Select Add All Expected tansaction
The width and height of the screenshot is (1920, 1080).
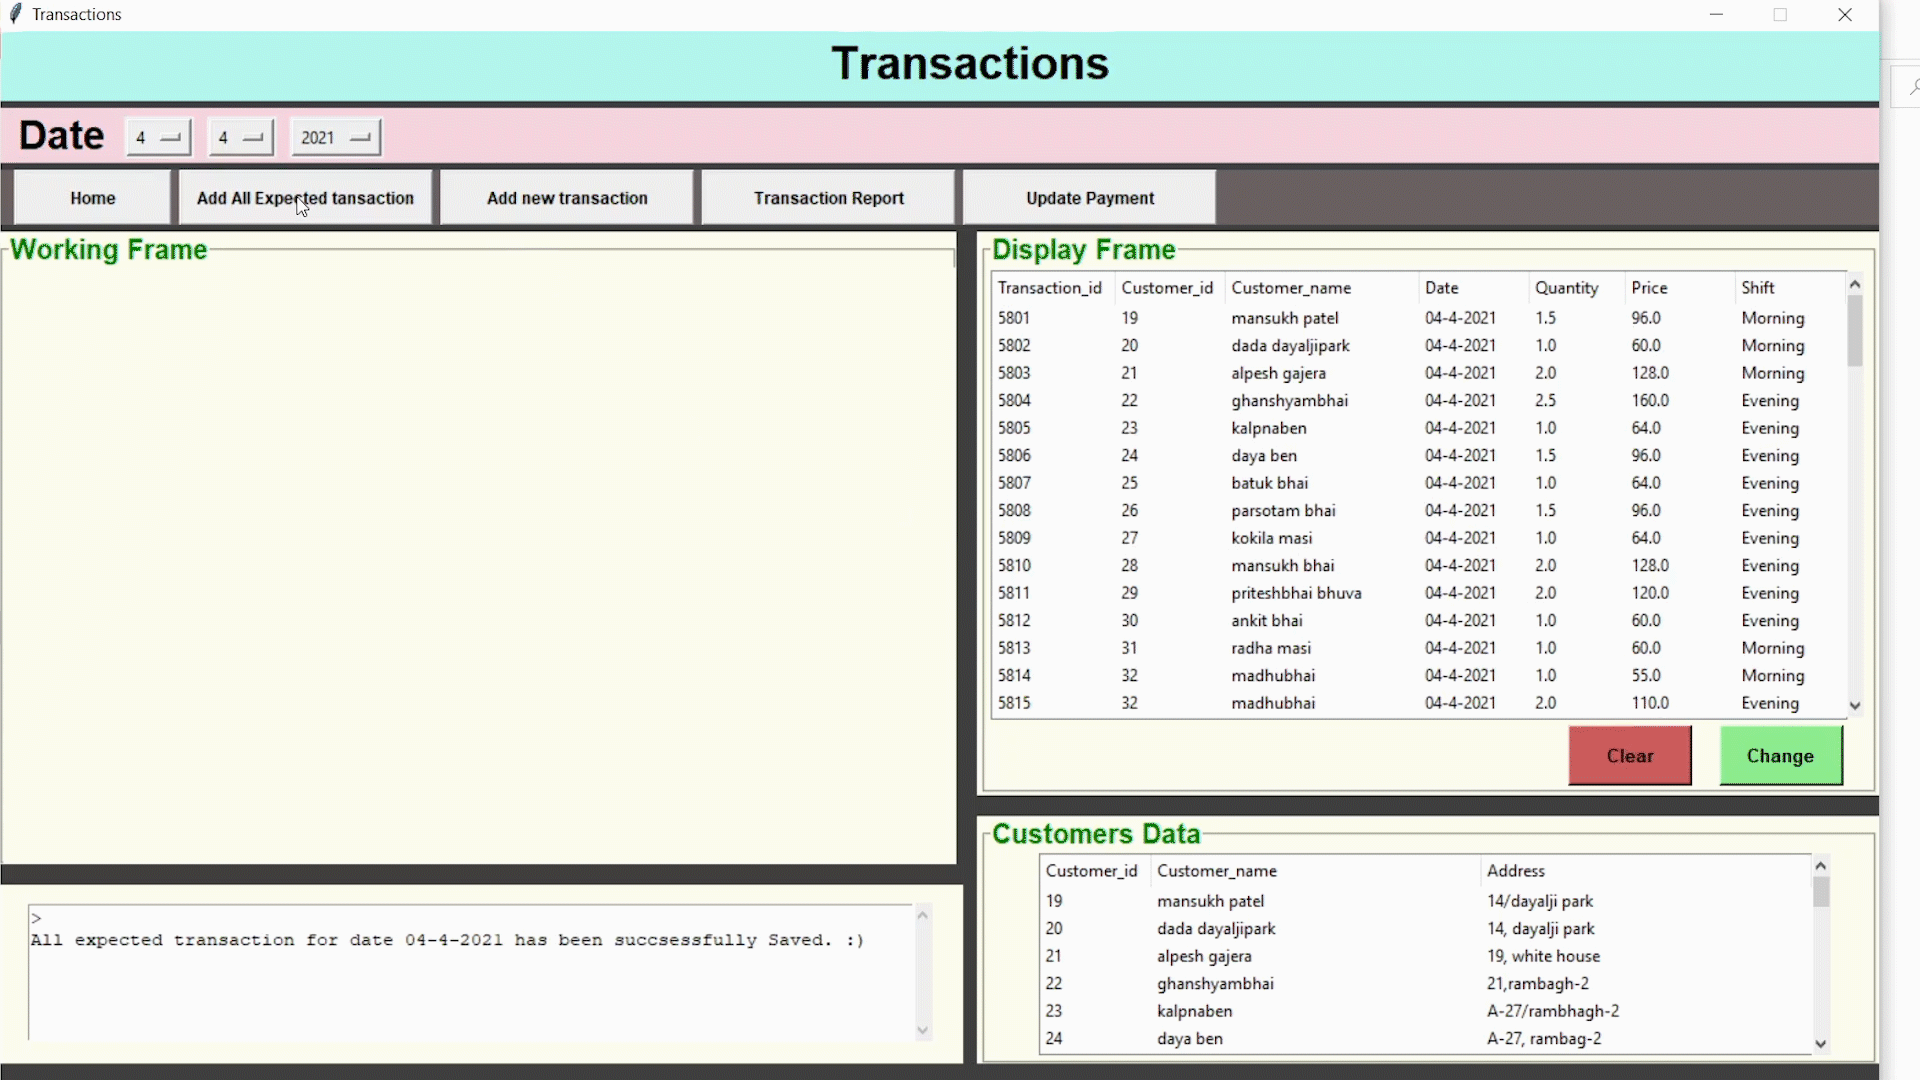305,197
